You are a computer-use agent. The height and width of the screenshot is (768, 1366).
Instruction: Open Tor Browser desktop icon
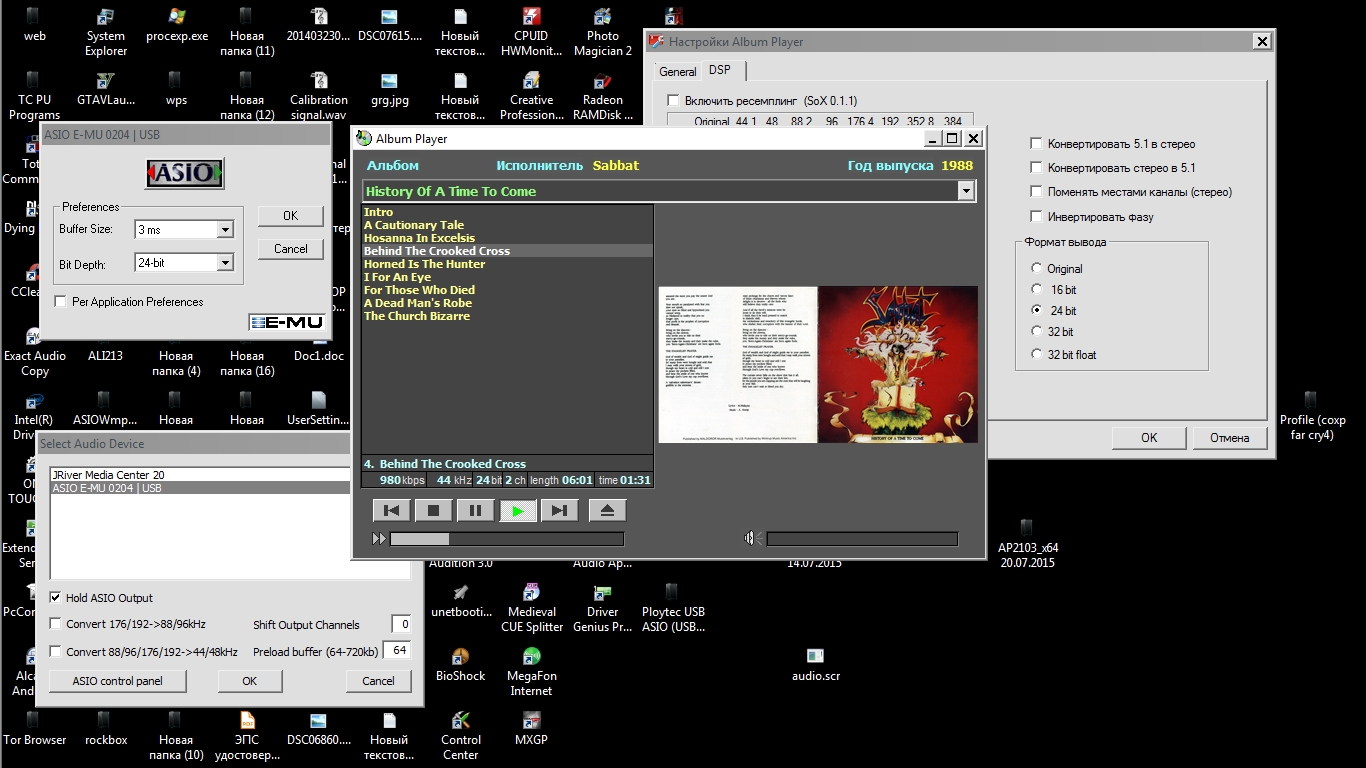tap(35, 729)
